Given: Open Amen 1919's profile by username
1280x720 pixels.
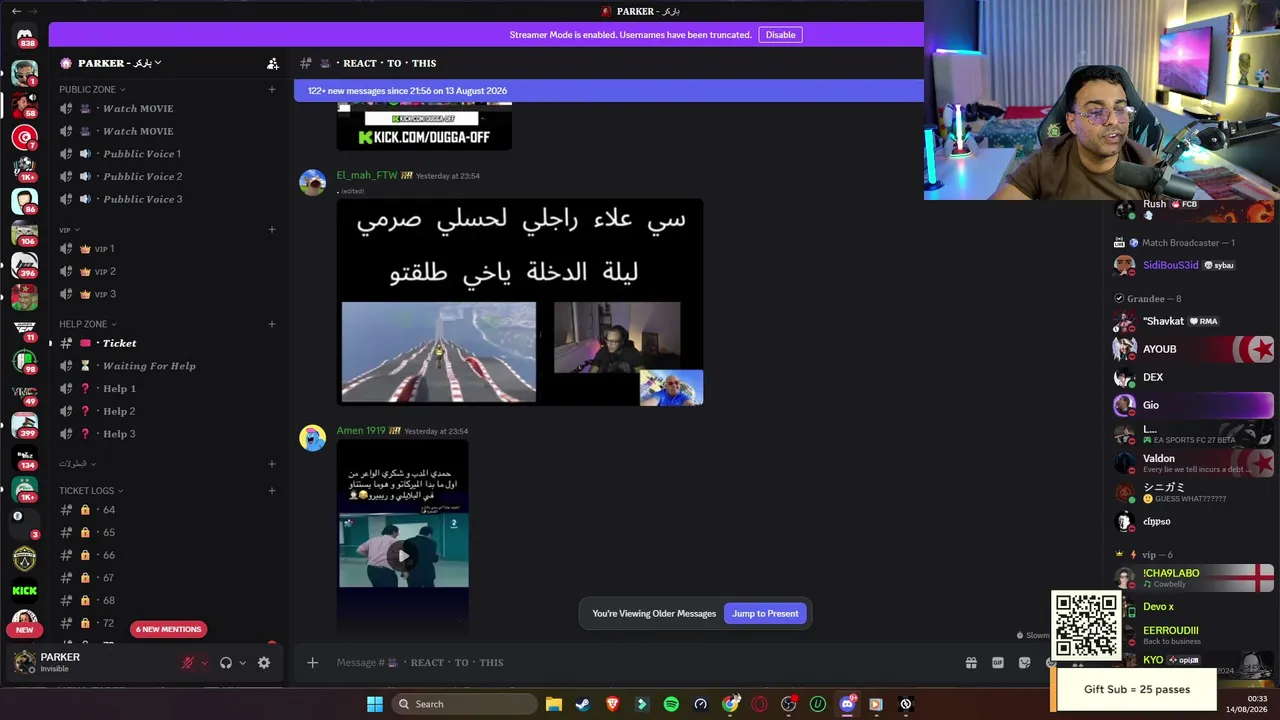Looking at the screenshot, I should pyautogui.click(x=361, y=431).
